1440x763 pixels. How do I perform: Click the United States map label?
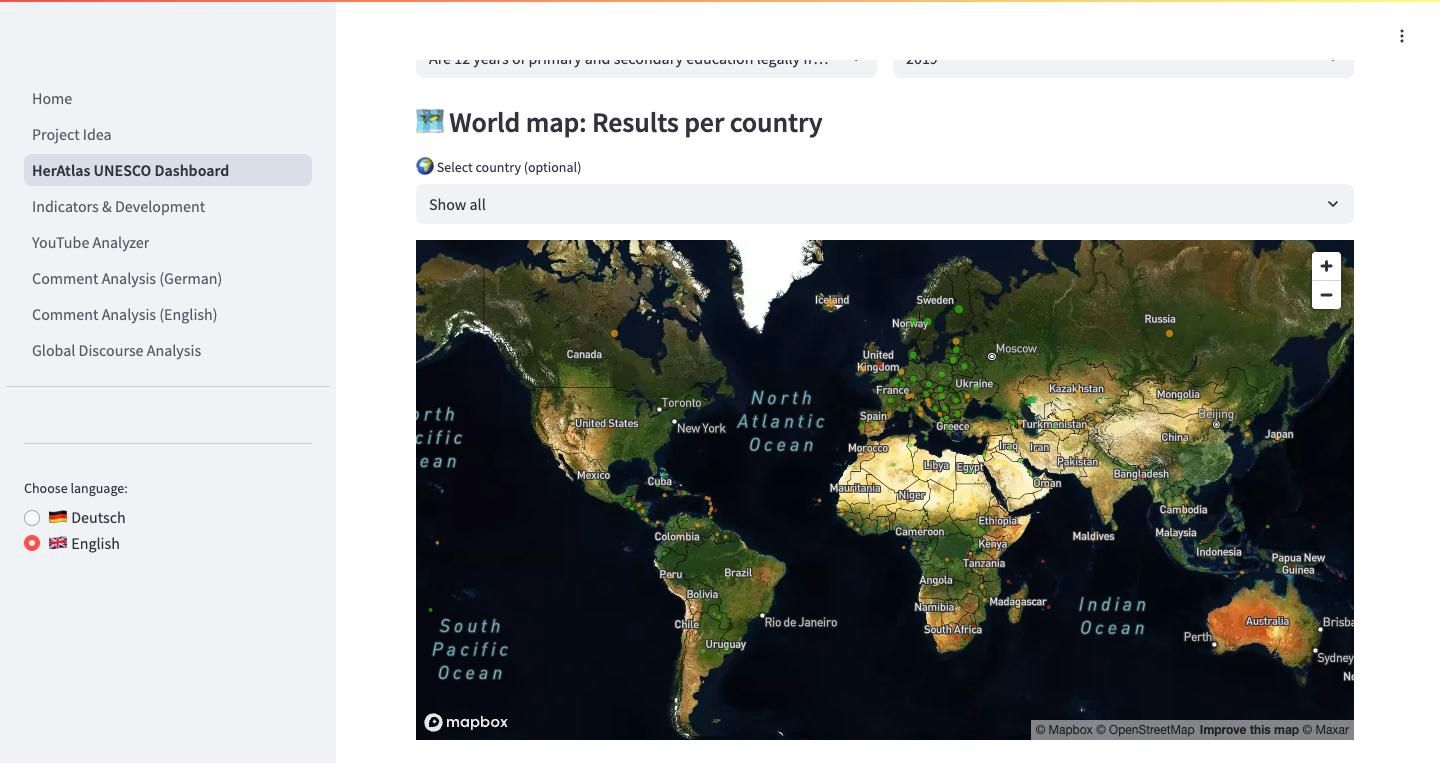point(606,423)
